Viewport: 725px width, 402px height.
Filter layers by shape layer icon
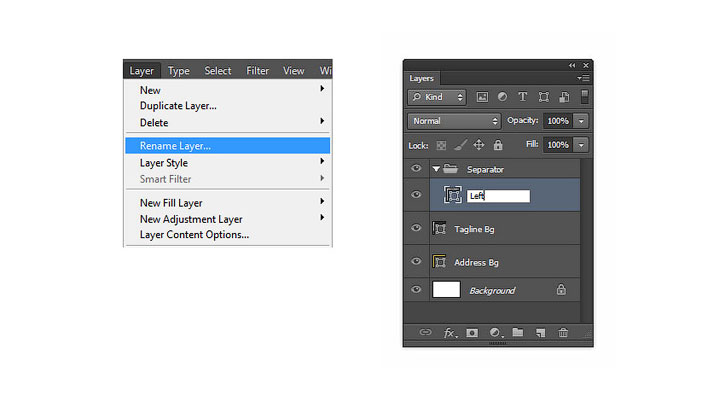[544, 97]
